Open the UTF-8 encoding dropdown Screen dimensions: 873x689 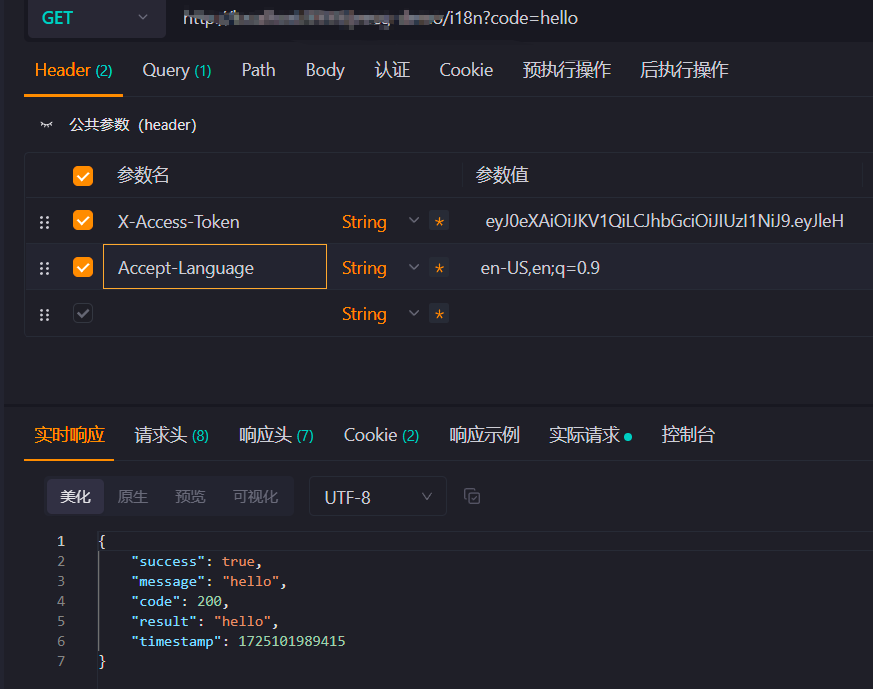coord(378,496)
